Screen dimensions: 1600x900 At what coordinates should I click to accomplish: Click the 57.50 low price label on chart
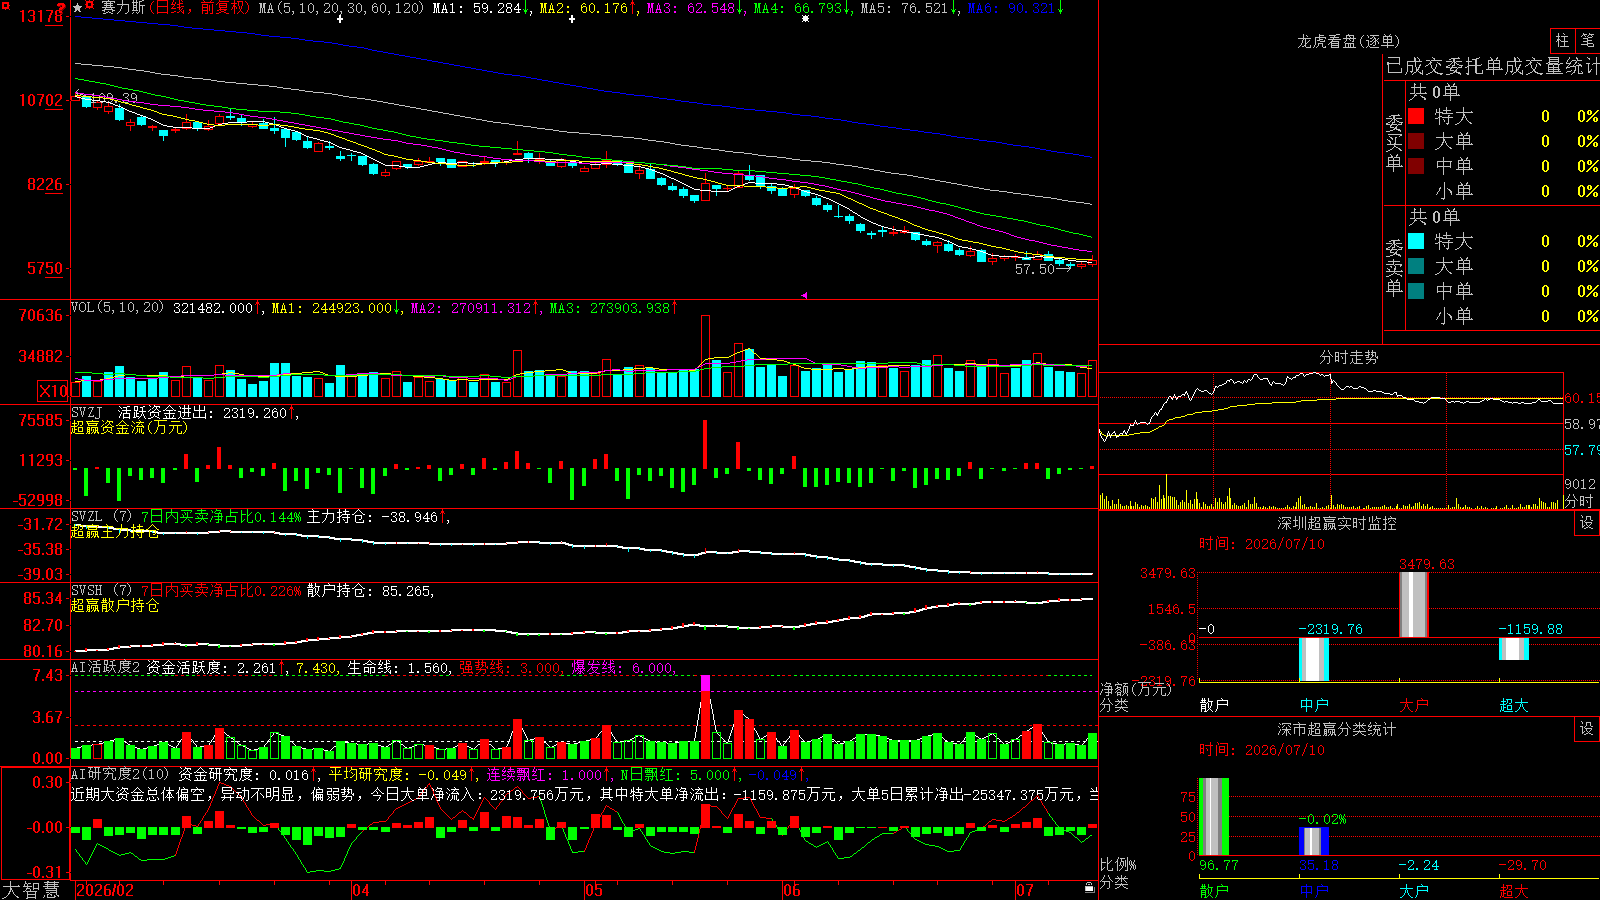(x=1034, y=269)
